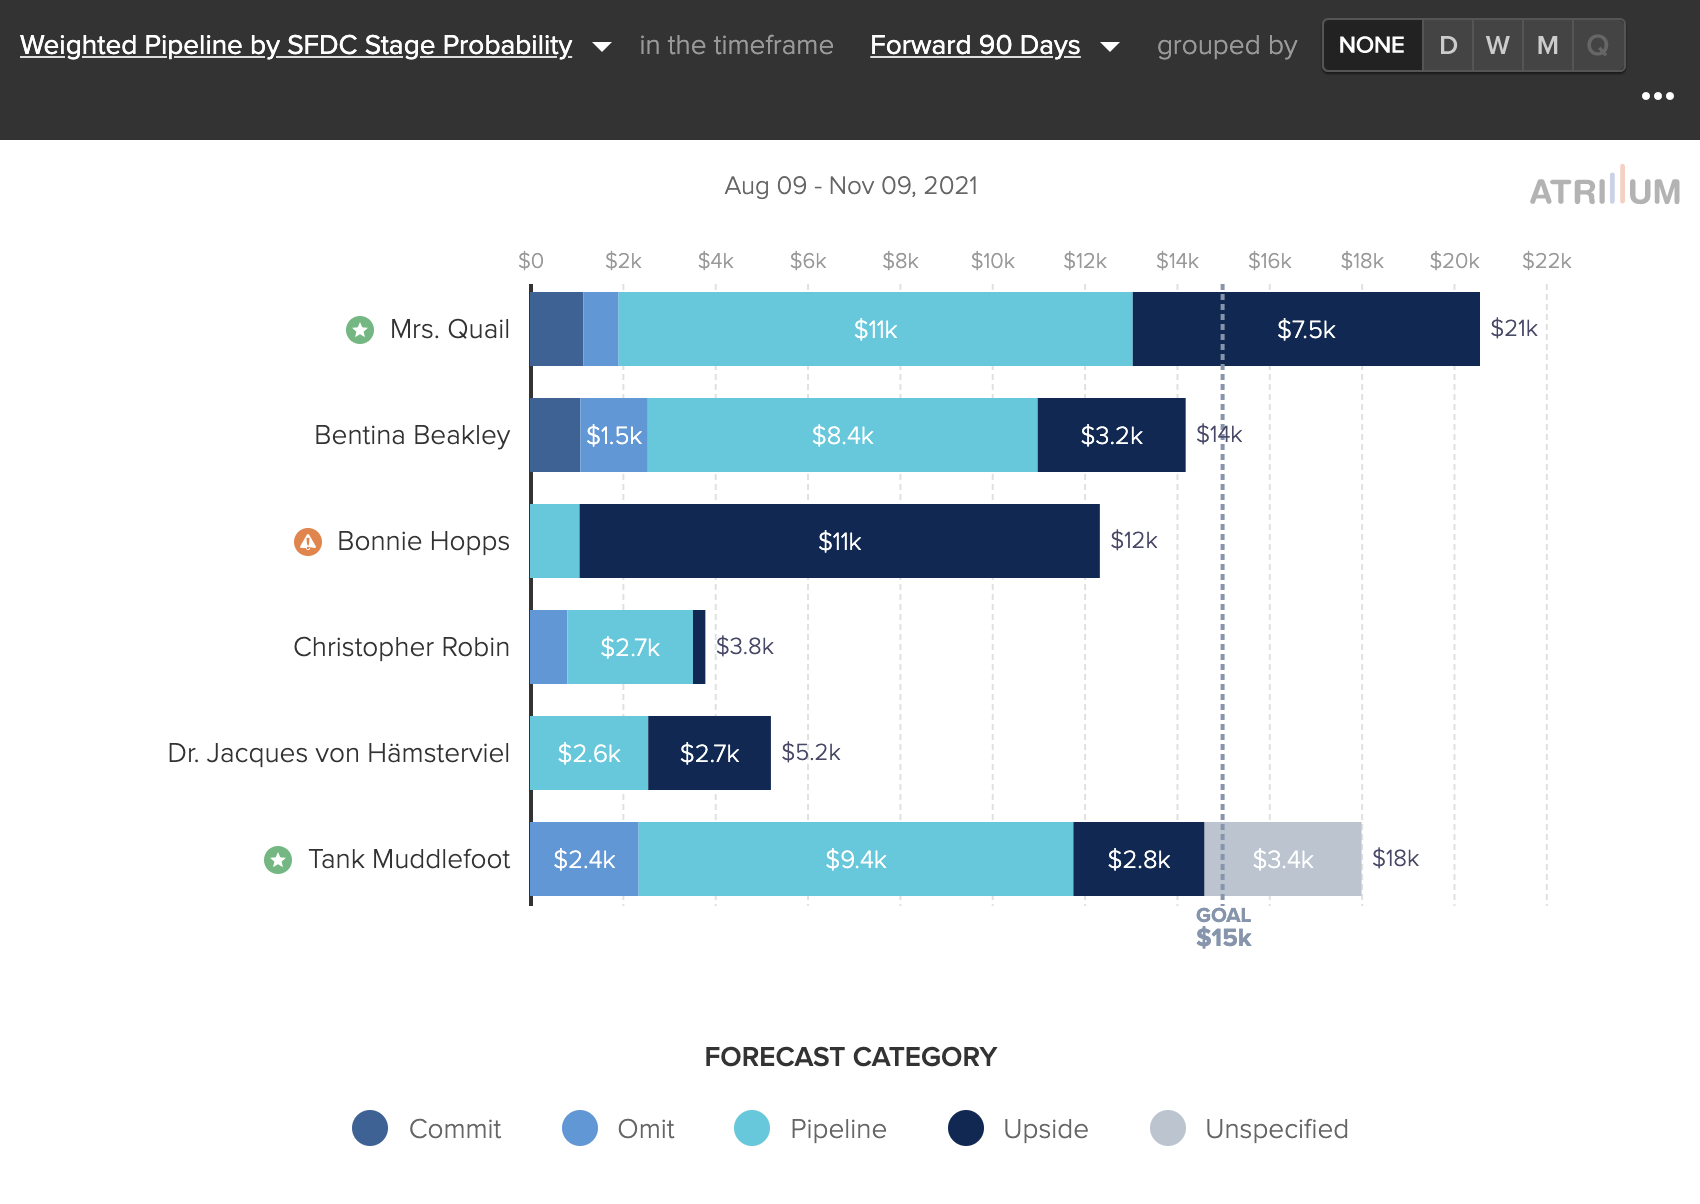Expand the chart title dropdown arrow
This screenshot has width=1700, height=1204.
(601, 46)
